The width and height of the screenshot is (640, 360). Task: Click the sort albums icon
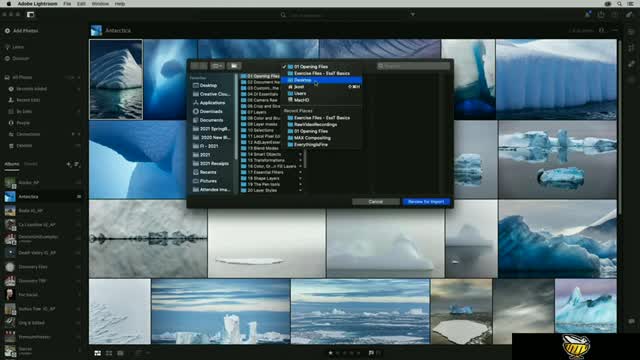[x=77, y=164]
